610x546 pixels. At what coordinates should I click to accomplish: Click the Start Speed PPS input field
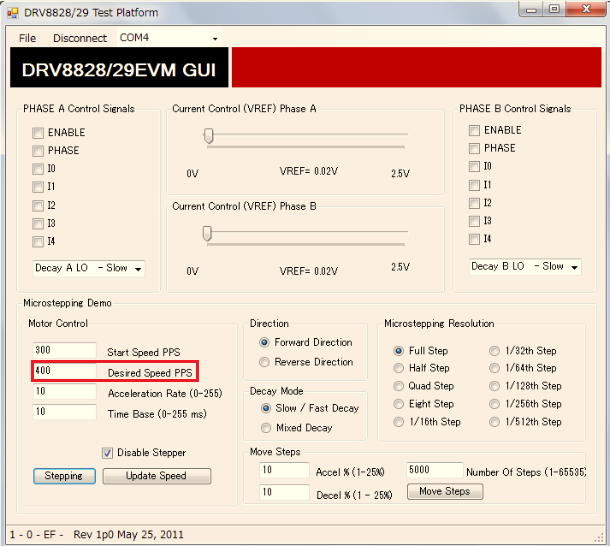pos(65,350)
